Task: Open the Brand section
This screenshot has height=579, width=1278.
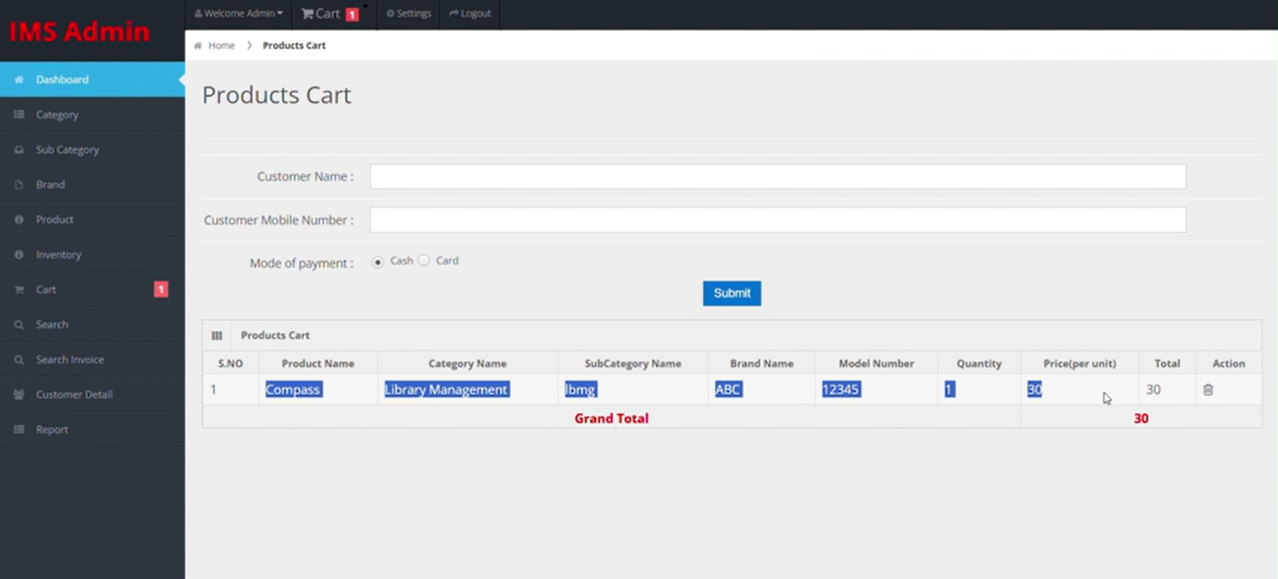Action: point(48,184)
